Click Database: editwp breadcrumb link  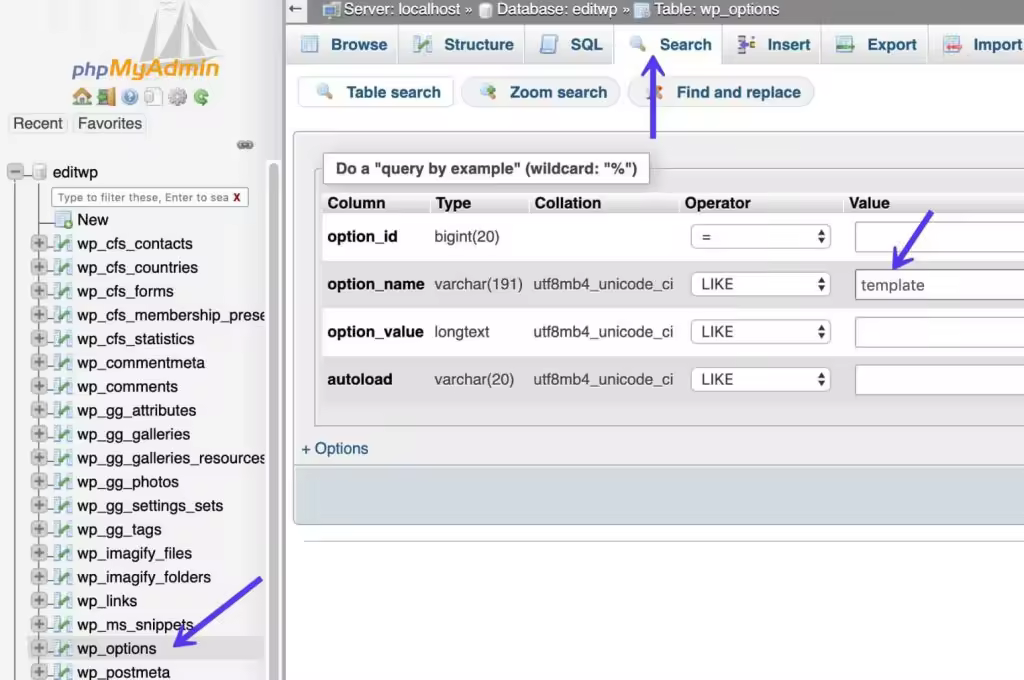(x=556, y=10)
